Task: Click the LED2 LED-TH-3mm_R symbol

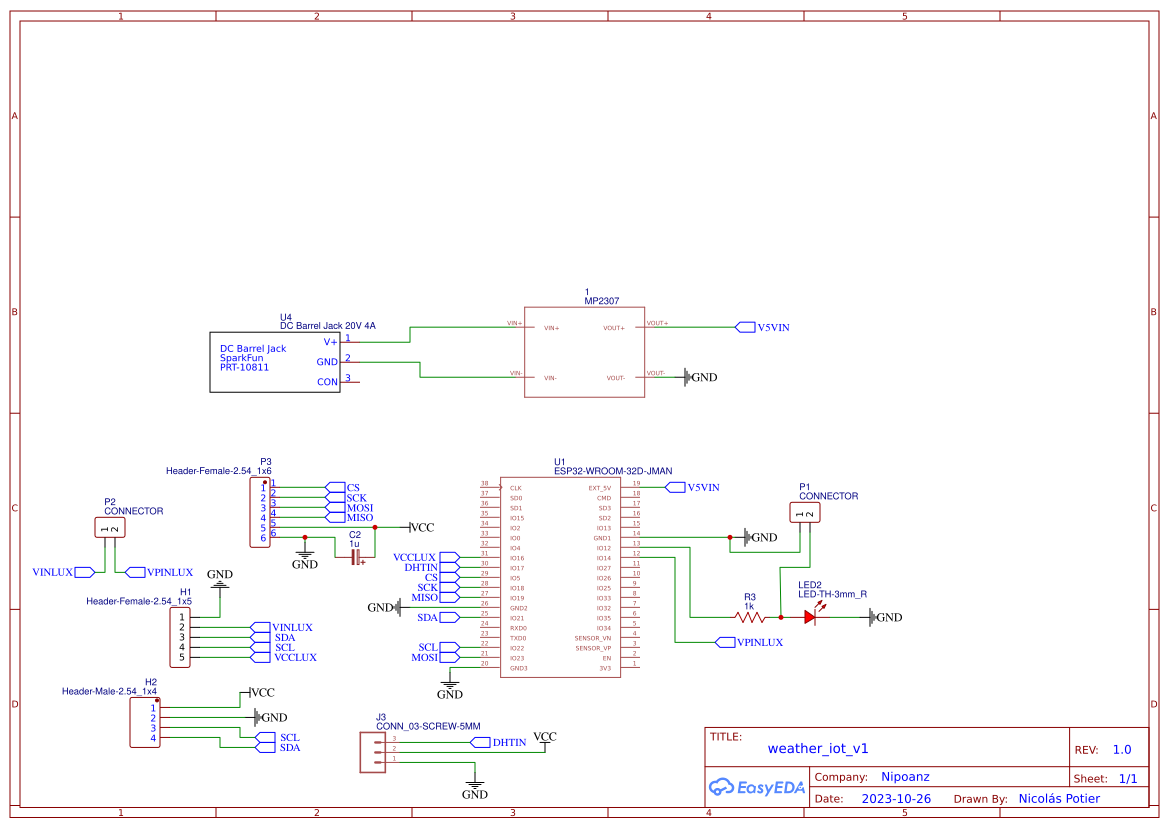Action: pos(808,617)
